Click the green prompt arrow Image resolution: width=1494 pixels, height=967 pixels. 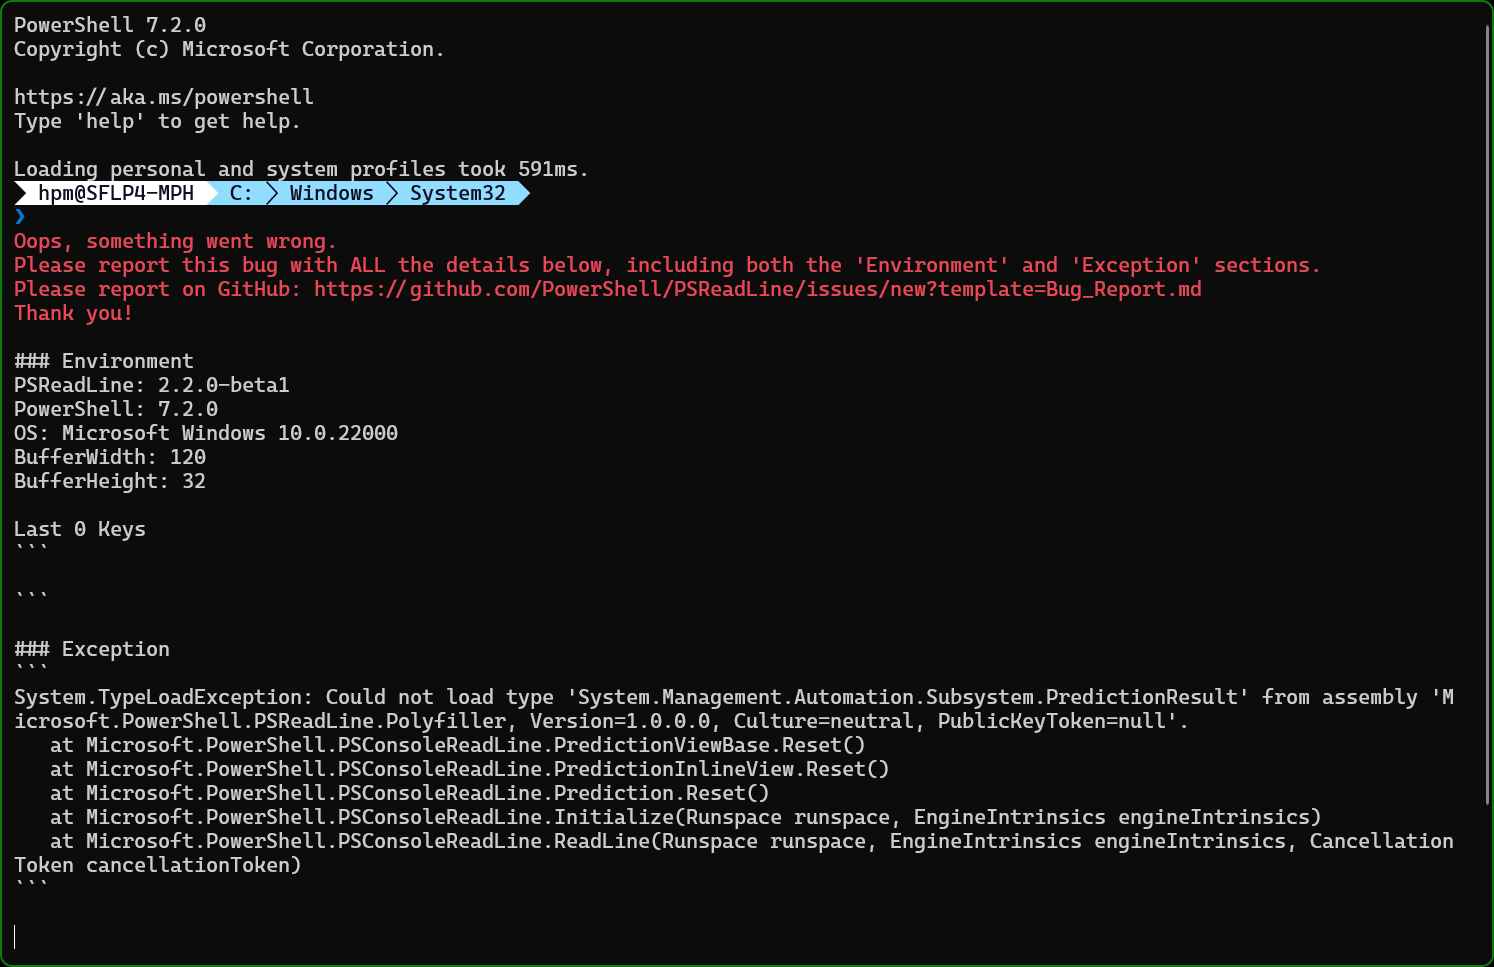click(x=20, y=216)
